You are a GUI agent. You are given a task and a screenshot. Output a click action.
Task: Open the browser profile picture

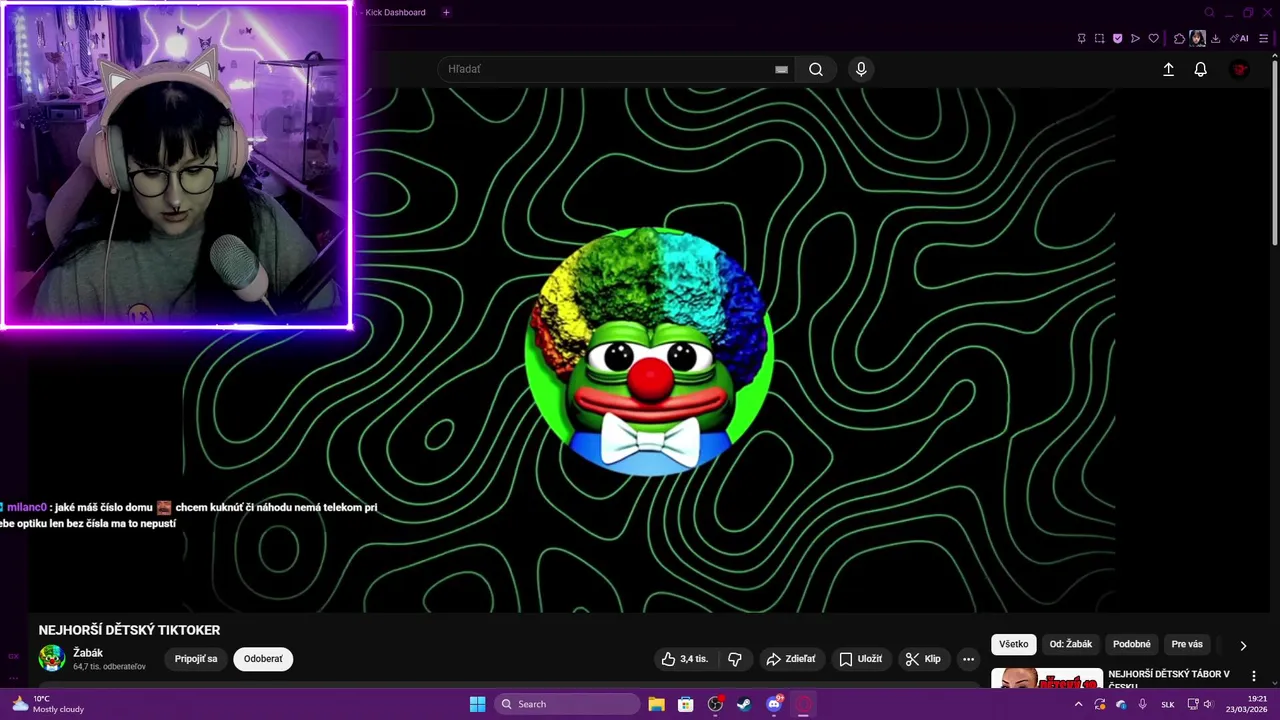[1197, 39]
